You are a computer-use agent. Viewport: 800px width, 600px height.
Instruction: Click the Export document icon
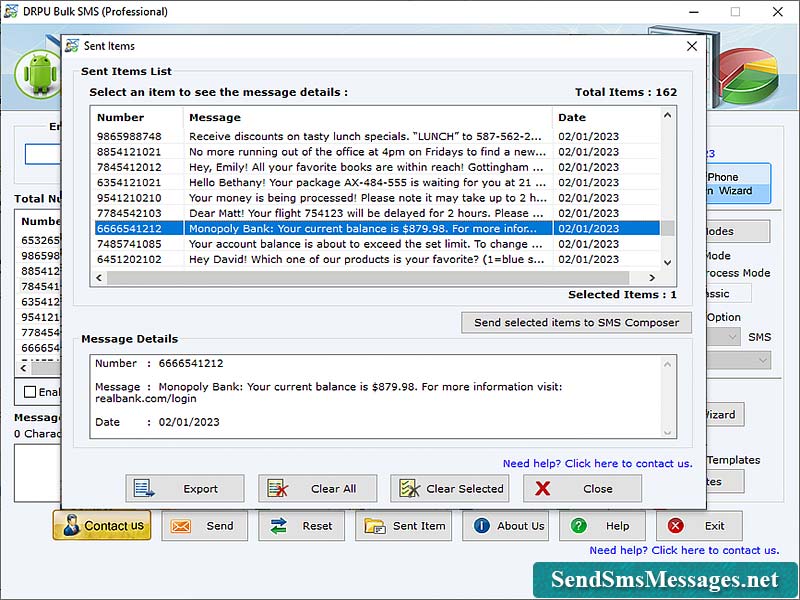(144, 488)
